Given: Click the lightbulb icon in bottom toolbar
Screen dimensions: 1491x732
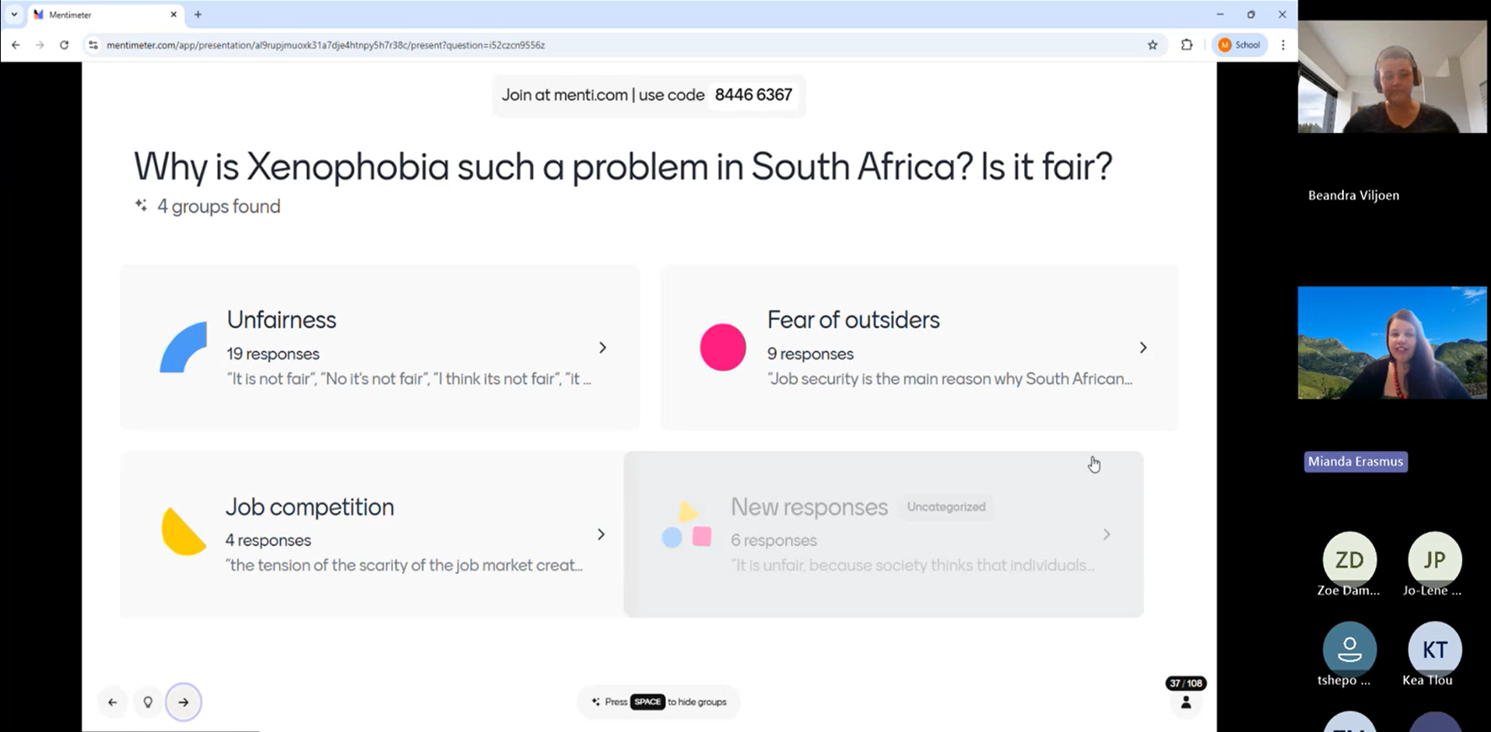Looking at the screenshot, I should pos(148,702).
